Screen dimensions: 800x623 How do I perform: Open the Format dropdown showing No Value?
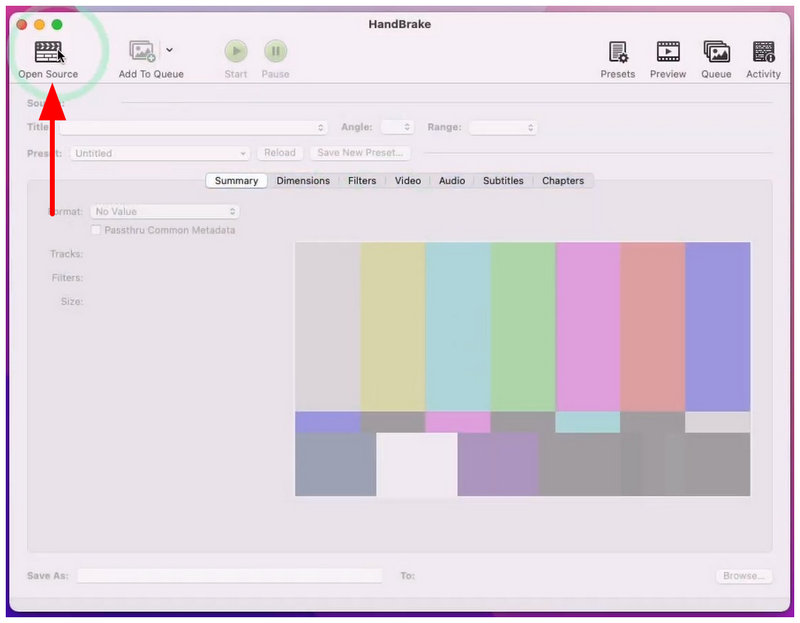point(165,211)
